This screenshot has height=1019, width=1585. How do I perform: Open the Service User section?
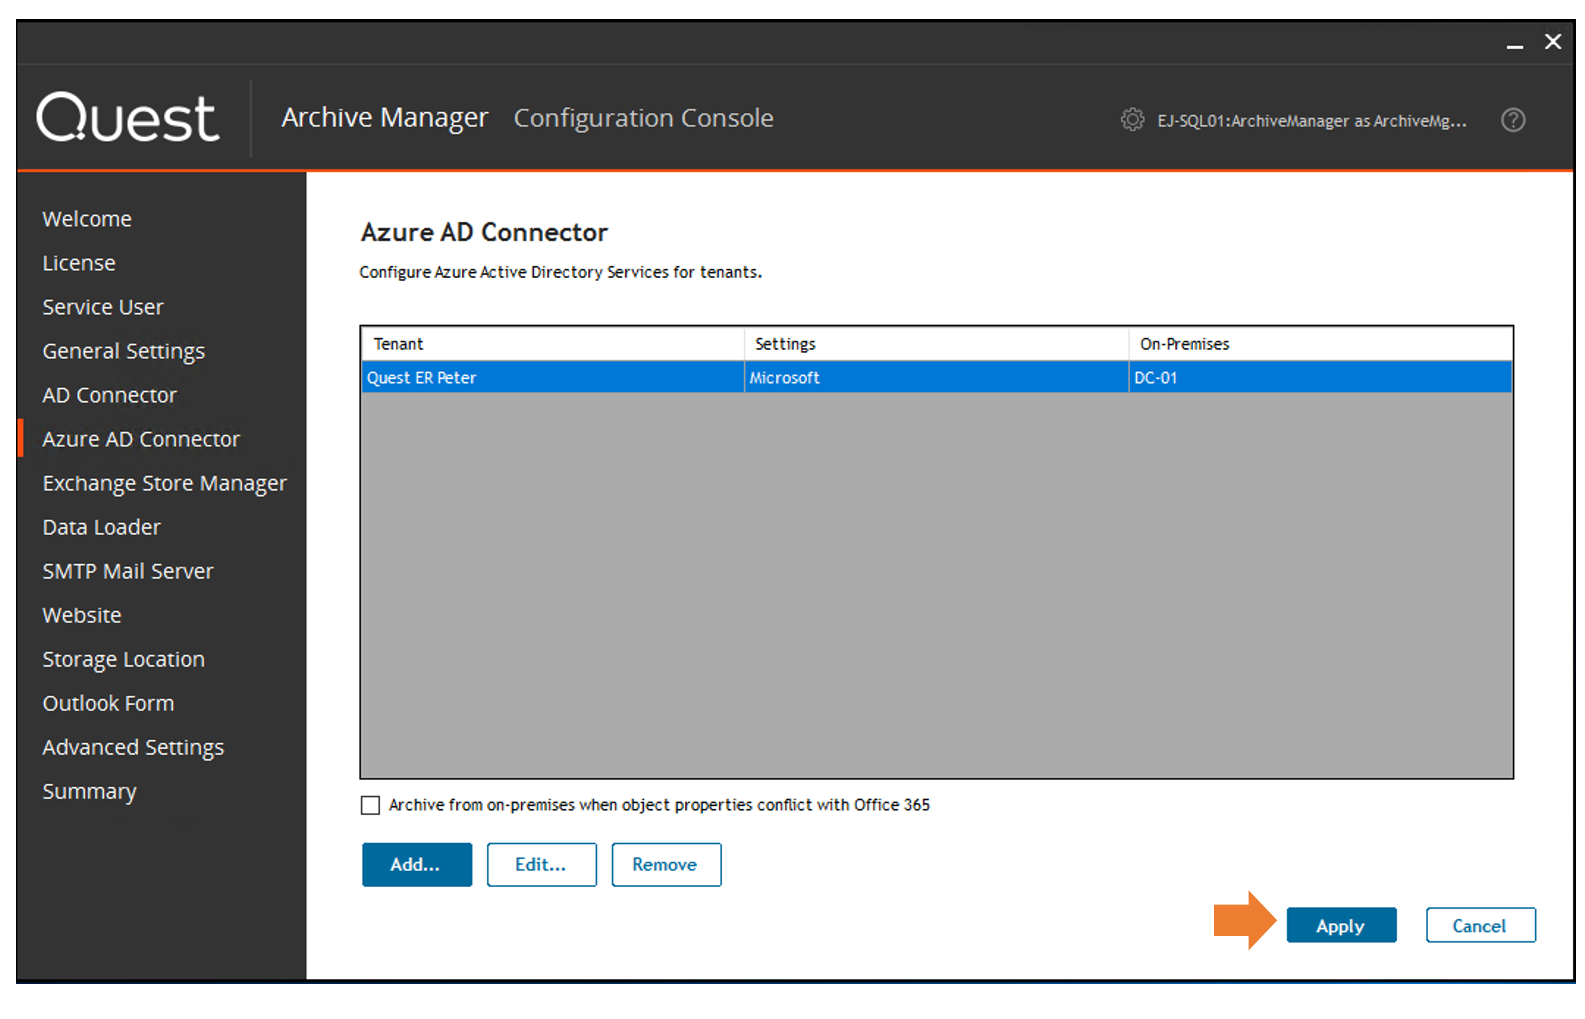(103, 307)
